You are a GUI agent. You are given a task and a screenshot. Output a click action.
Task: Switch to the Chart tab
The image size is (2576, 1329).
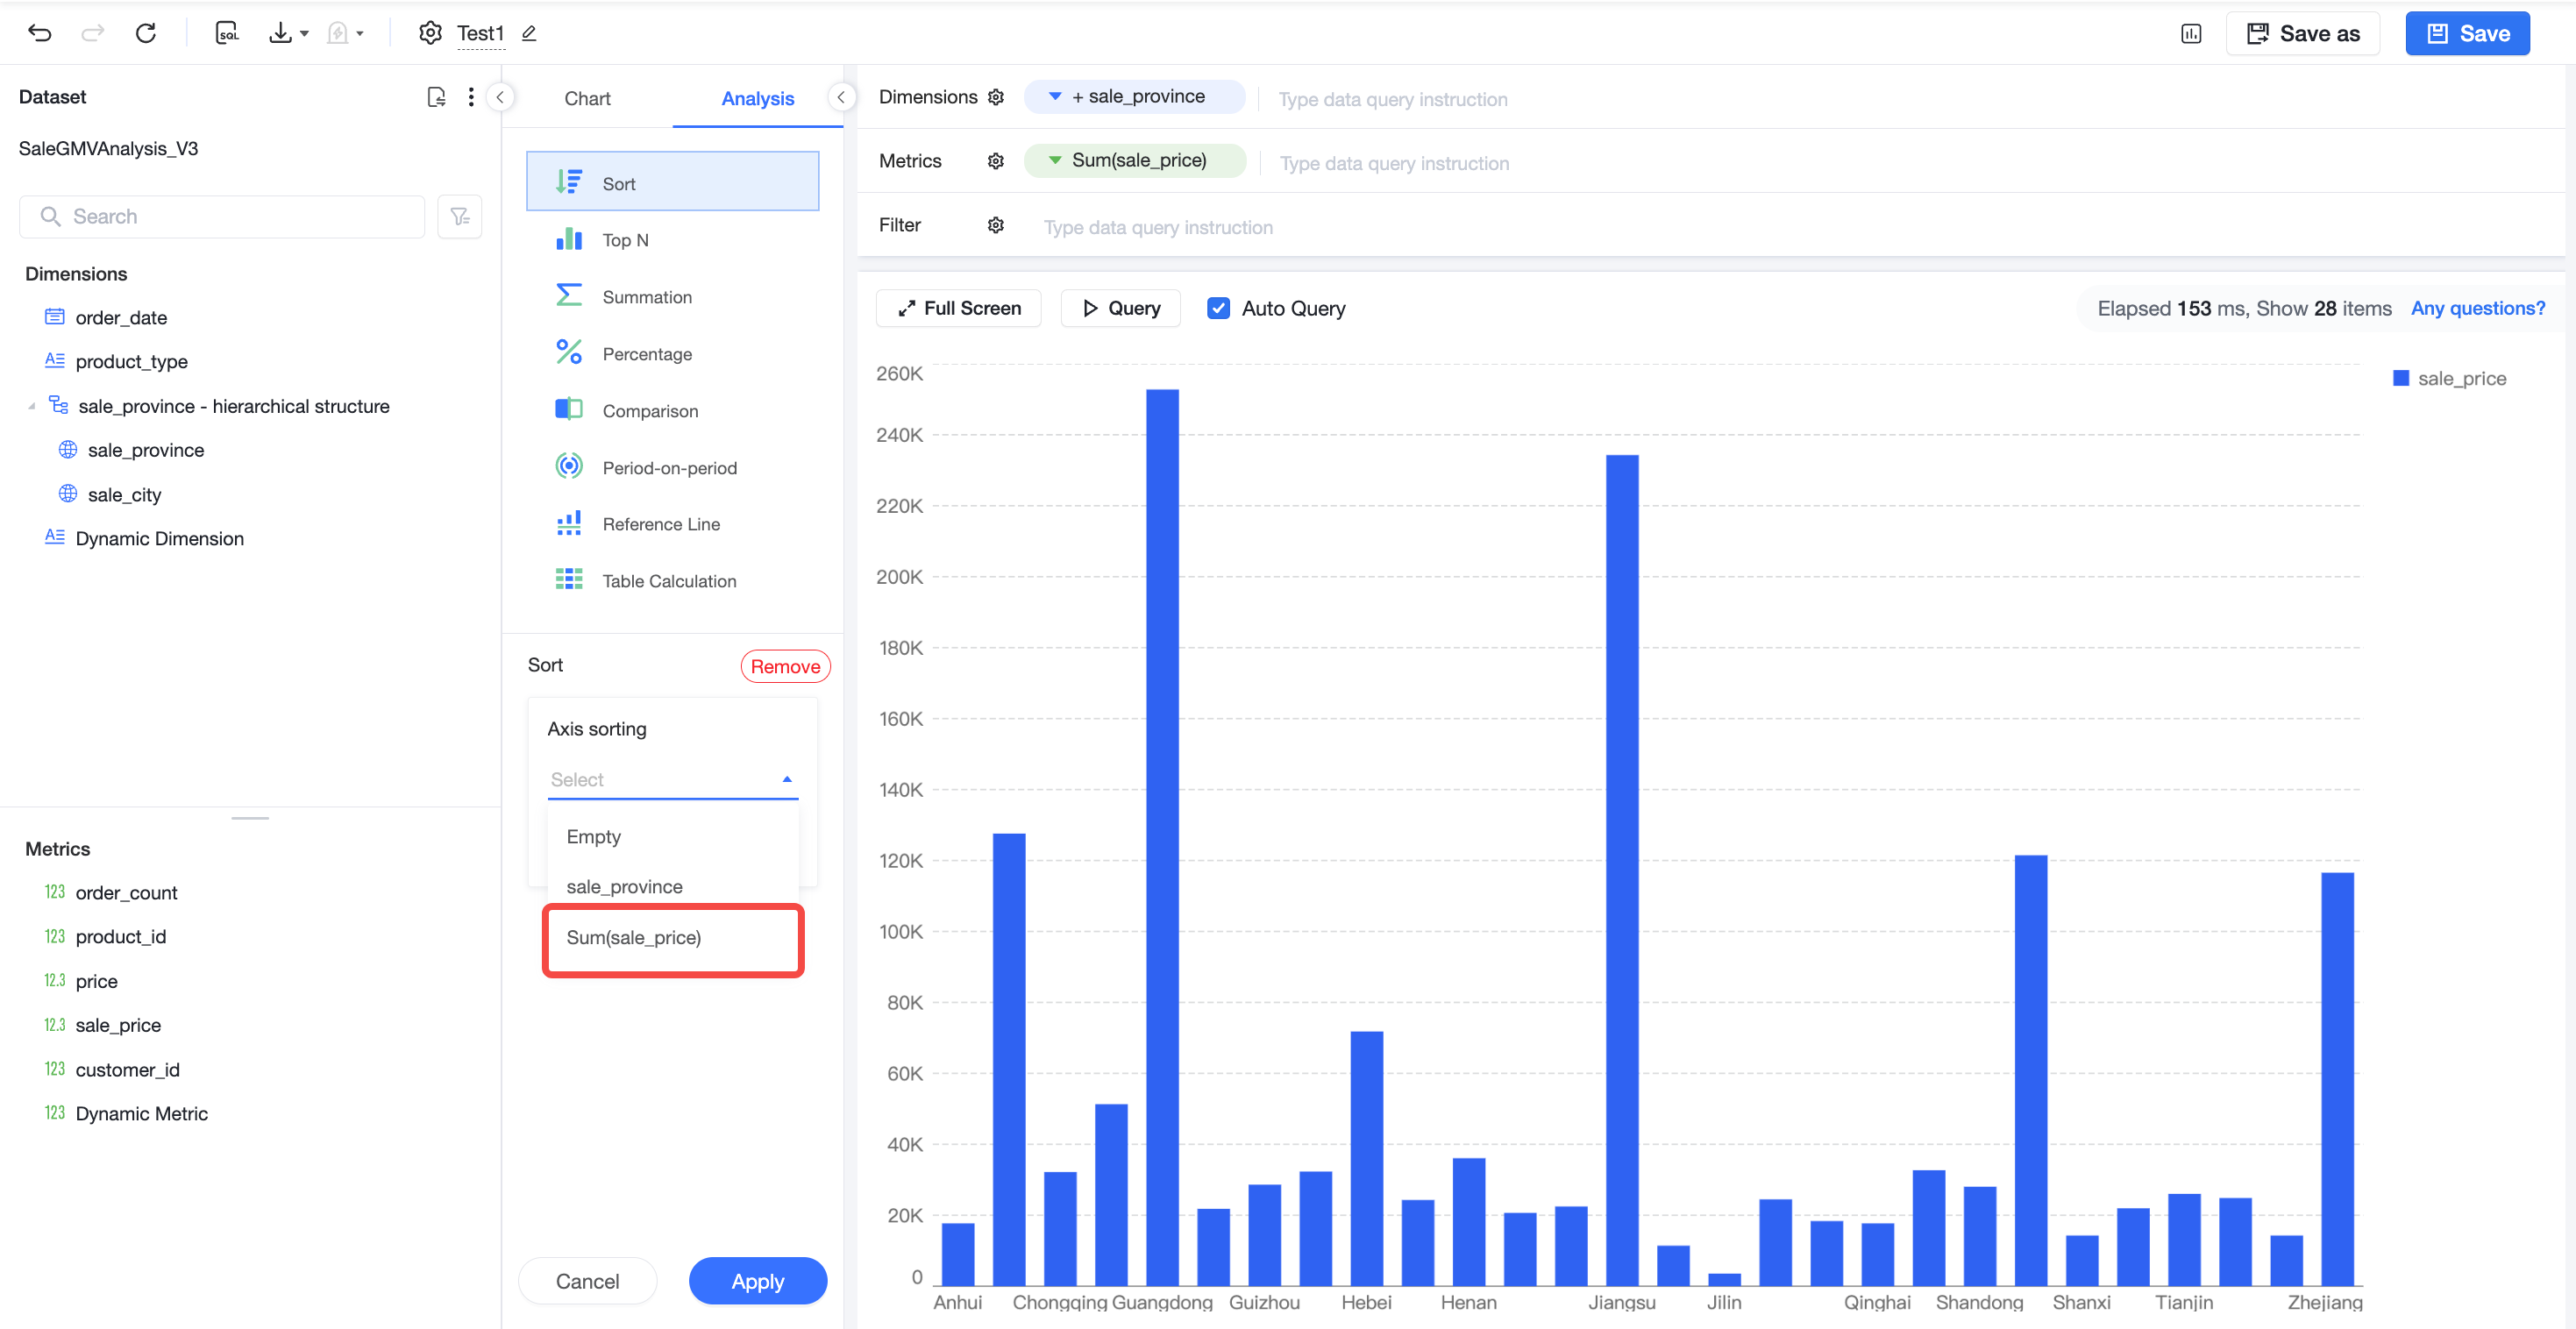pos(587,98)
